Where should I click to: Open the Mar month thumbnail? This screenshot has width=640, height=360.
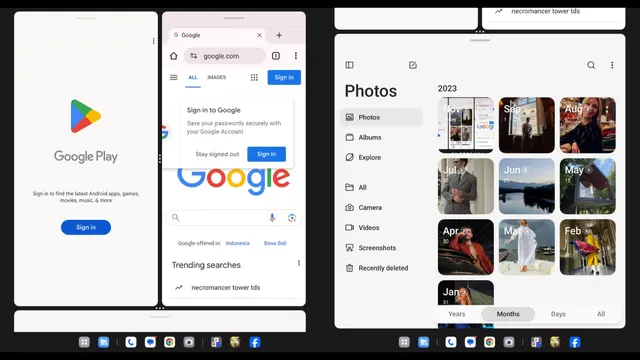click(527, 247)
